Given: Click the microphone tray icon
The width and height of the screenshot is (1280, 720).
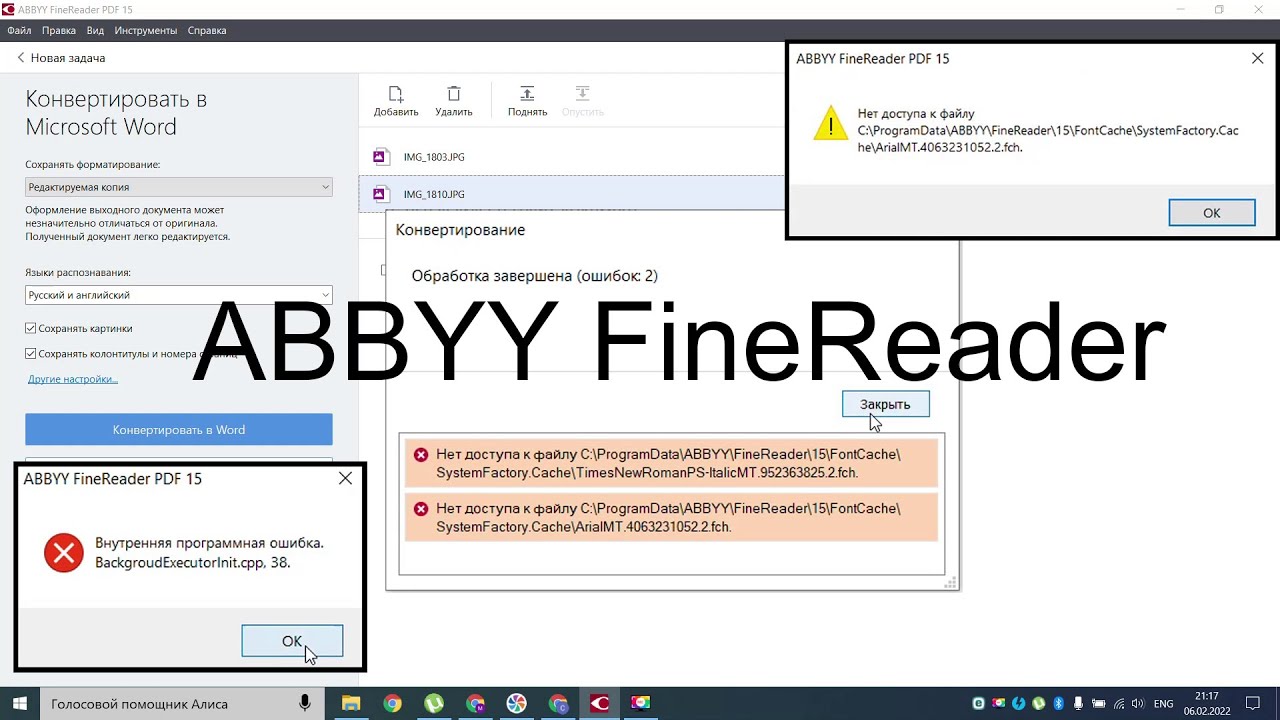Looking at the screenshot, I should [x=1079, y=704].
